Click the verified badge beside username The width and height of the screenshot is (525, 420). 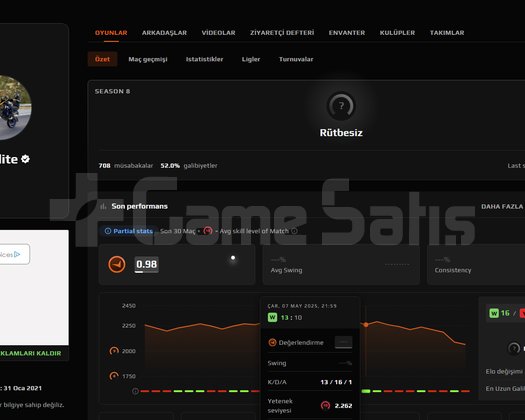(x=25, y=159)
